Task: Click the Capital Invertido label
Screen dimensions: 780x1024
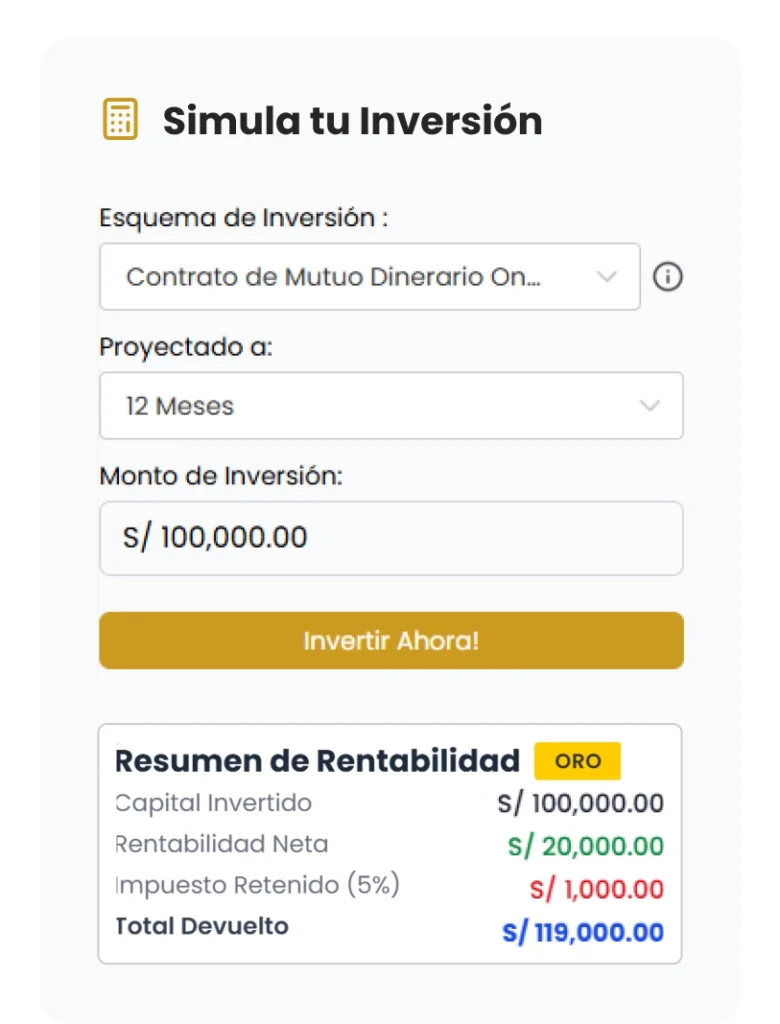Action: [214, 803]
